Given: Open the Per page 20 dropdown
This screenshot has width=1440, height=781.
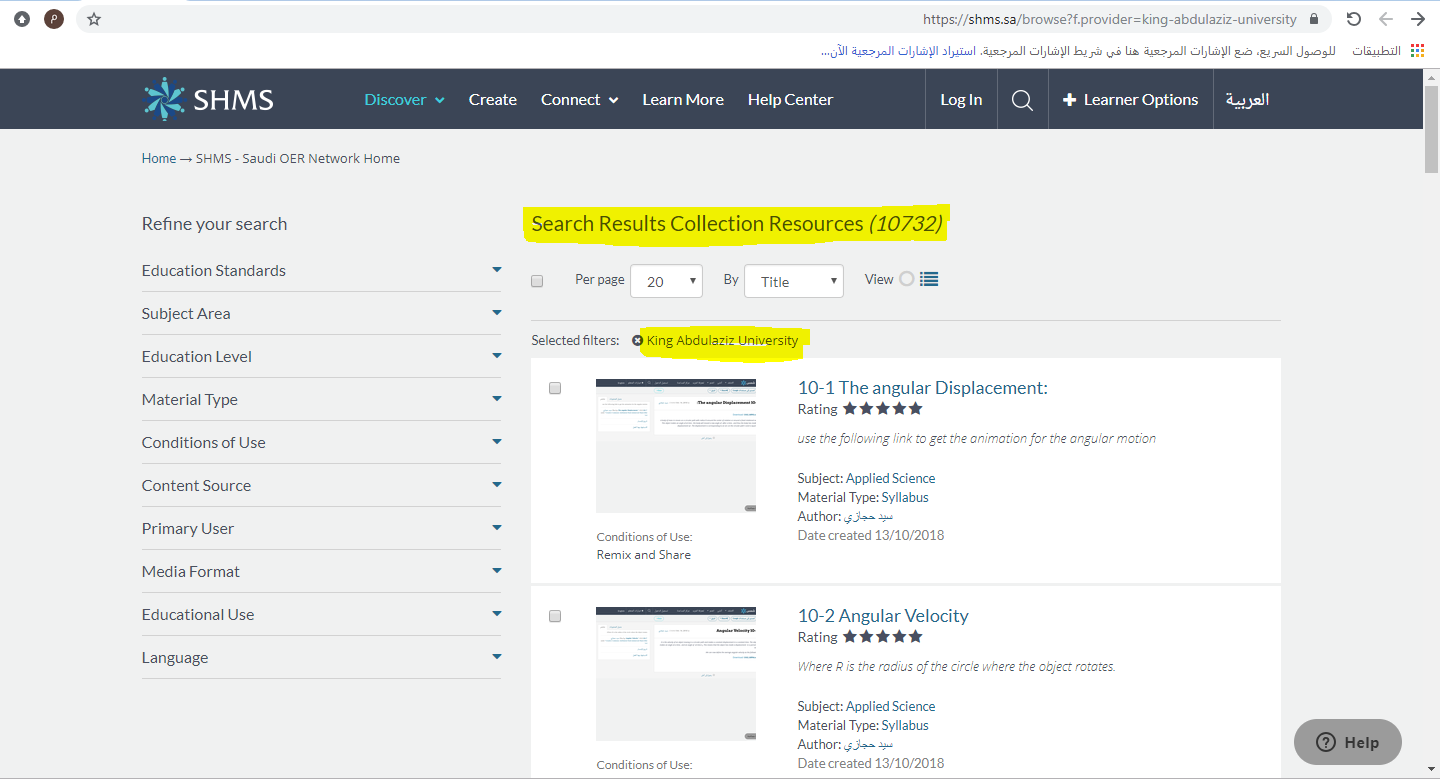Looking at the screenshot, I should [x=666, y=282].
